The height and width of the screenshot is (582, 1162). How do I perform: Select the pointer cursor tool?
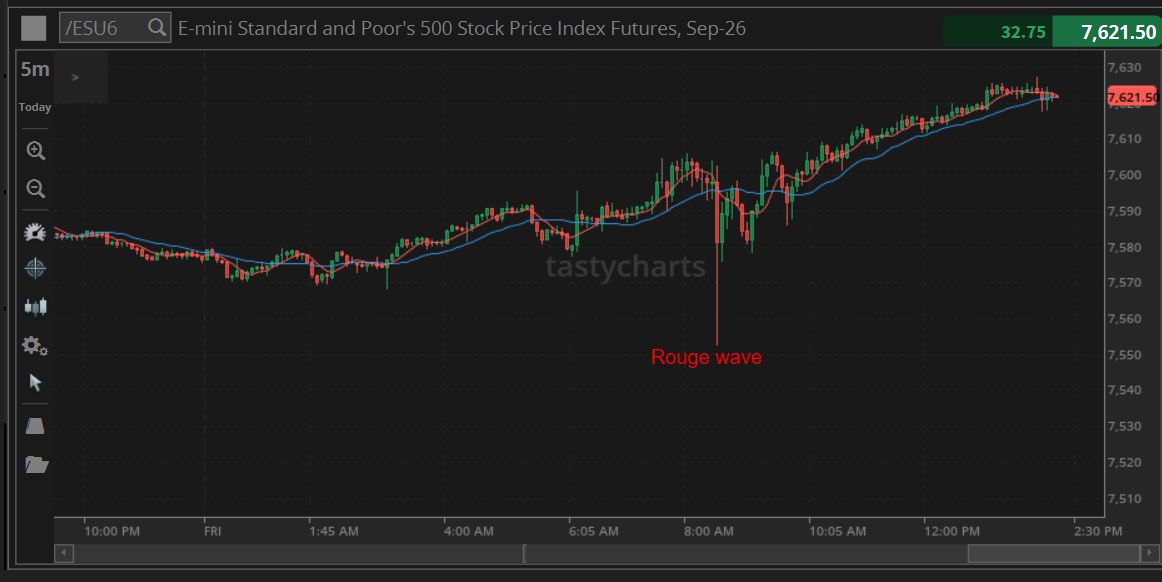pos(35,383)
